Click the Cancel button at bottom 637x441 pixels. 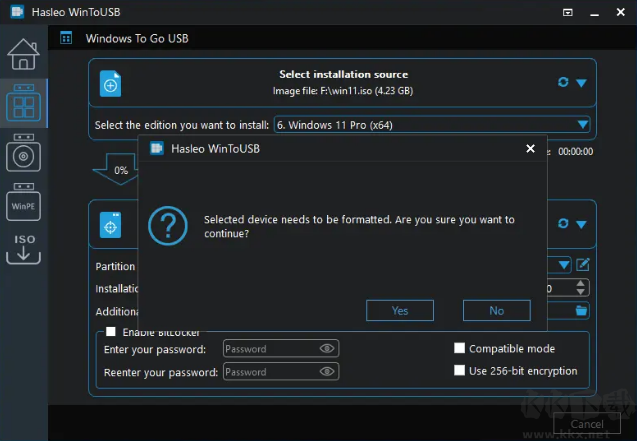(x=587, y=424)
